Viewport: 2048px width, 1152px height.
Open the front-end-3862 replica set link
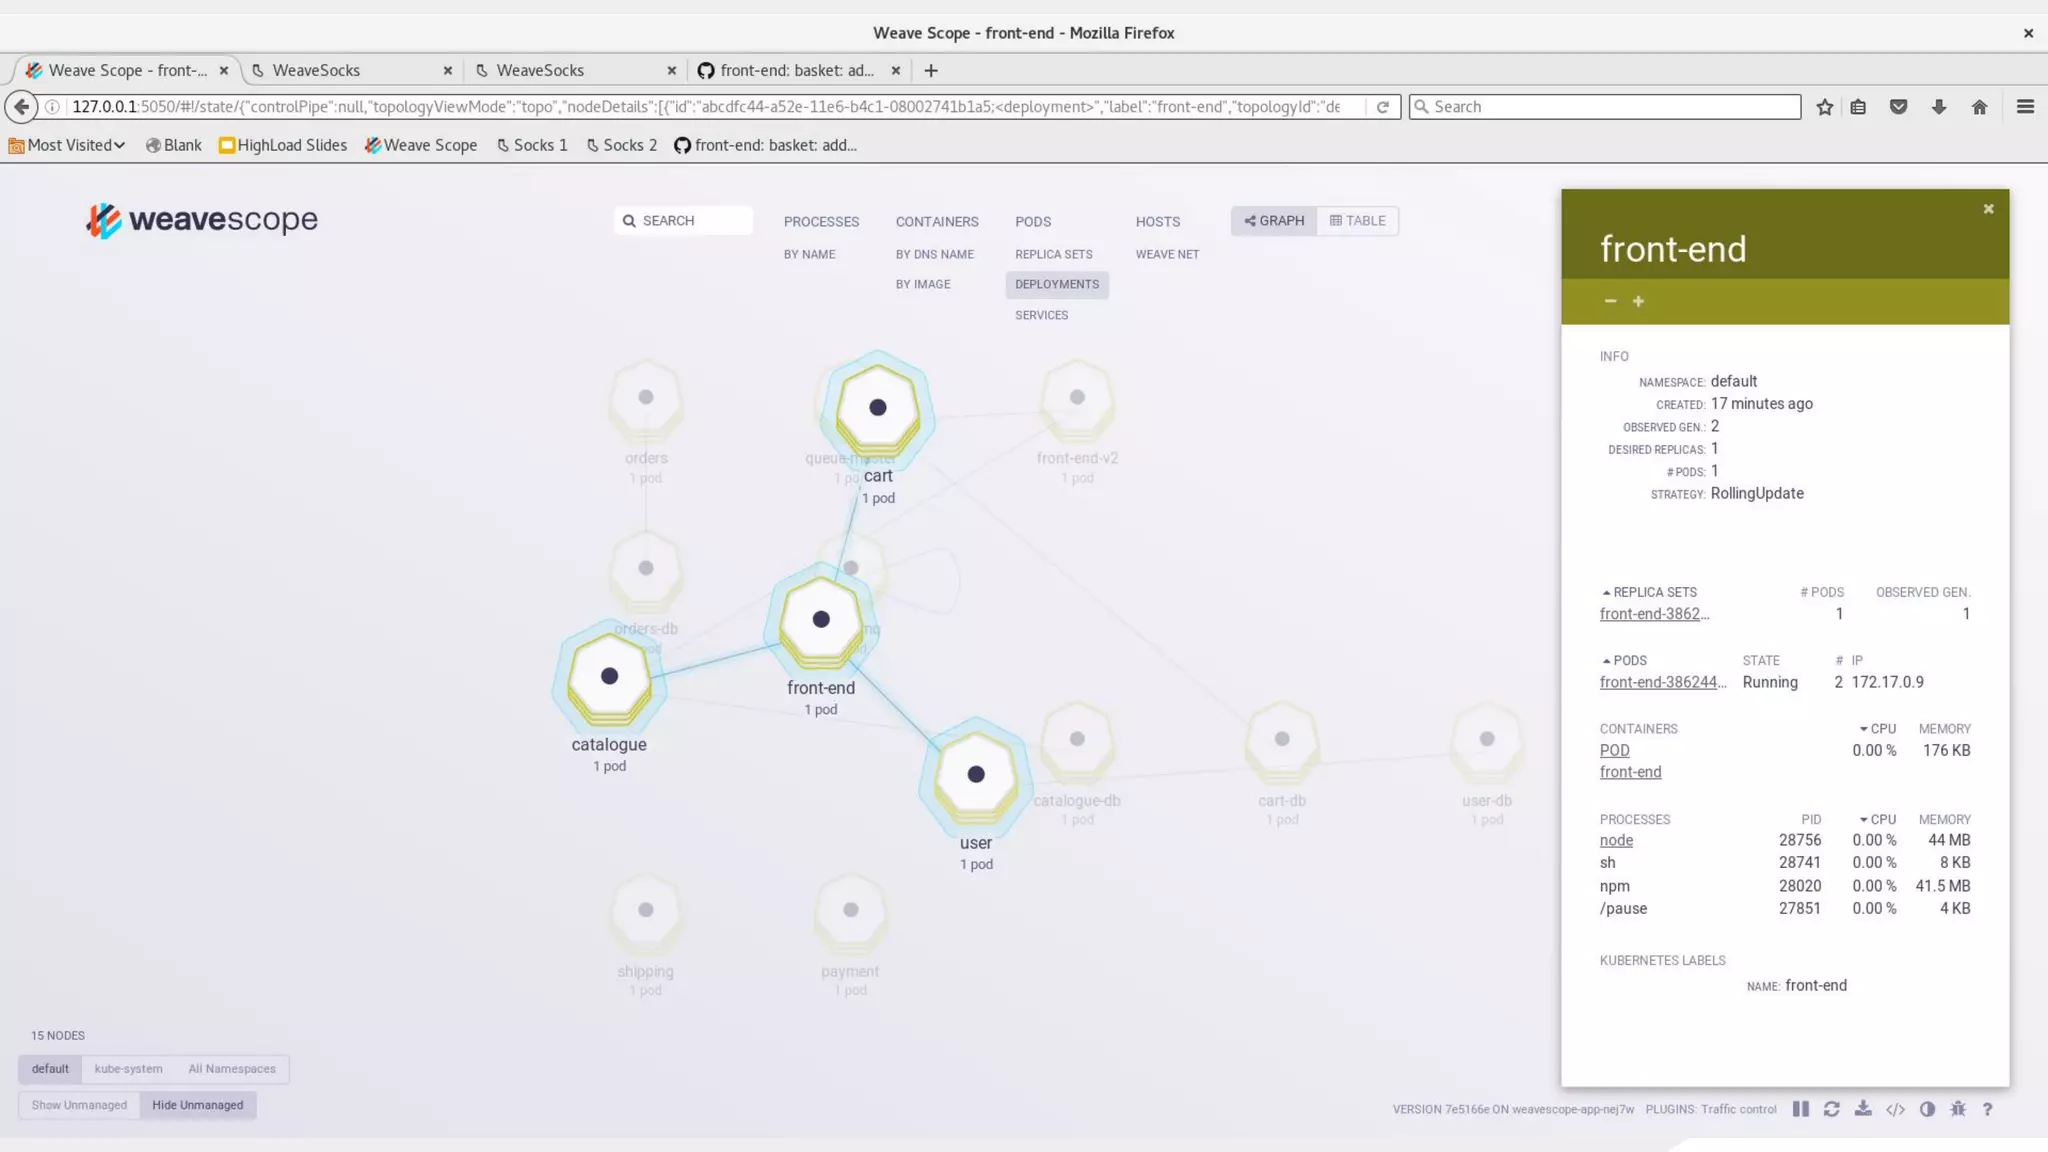pos(1653,614)
